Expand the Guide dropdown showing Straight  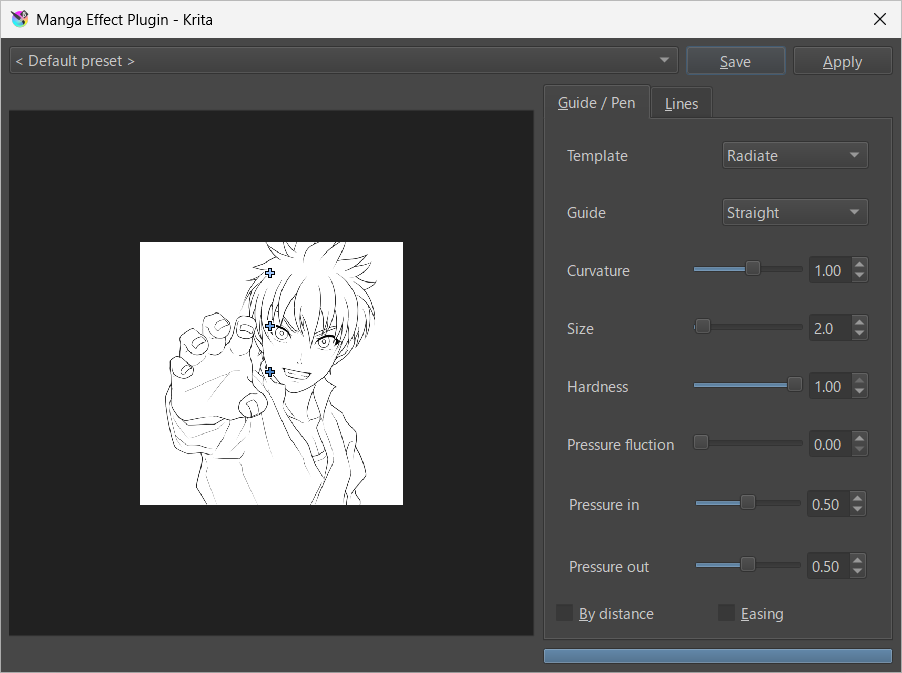[795, 213]
